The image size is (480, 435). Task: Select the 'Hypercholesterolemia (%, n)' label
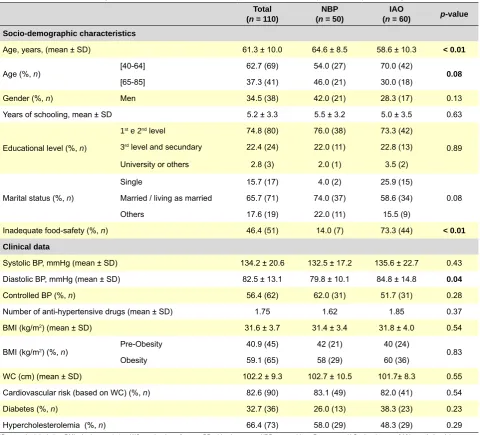pos(54,425)
